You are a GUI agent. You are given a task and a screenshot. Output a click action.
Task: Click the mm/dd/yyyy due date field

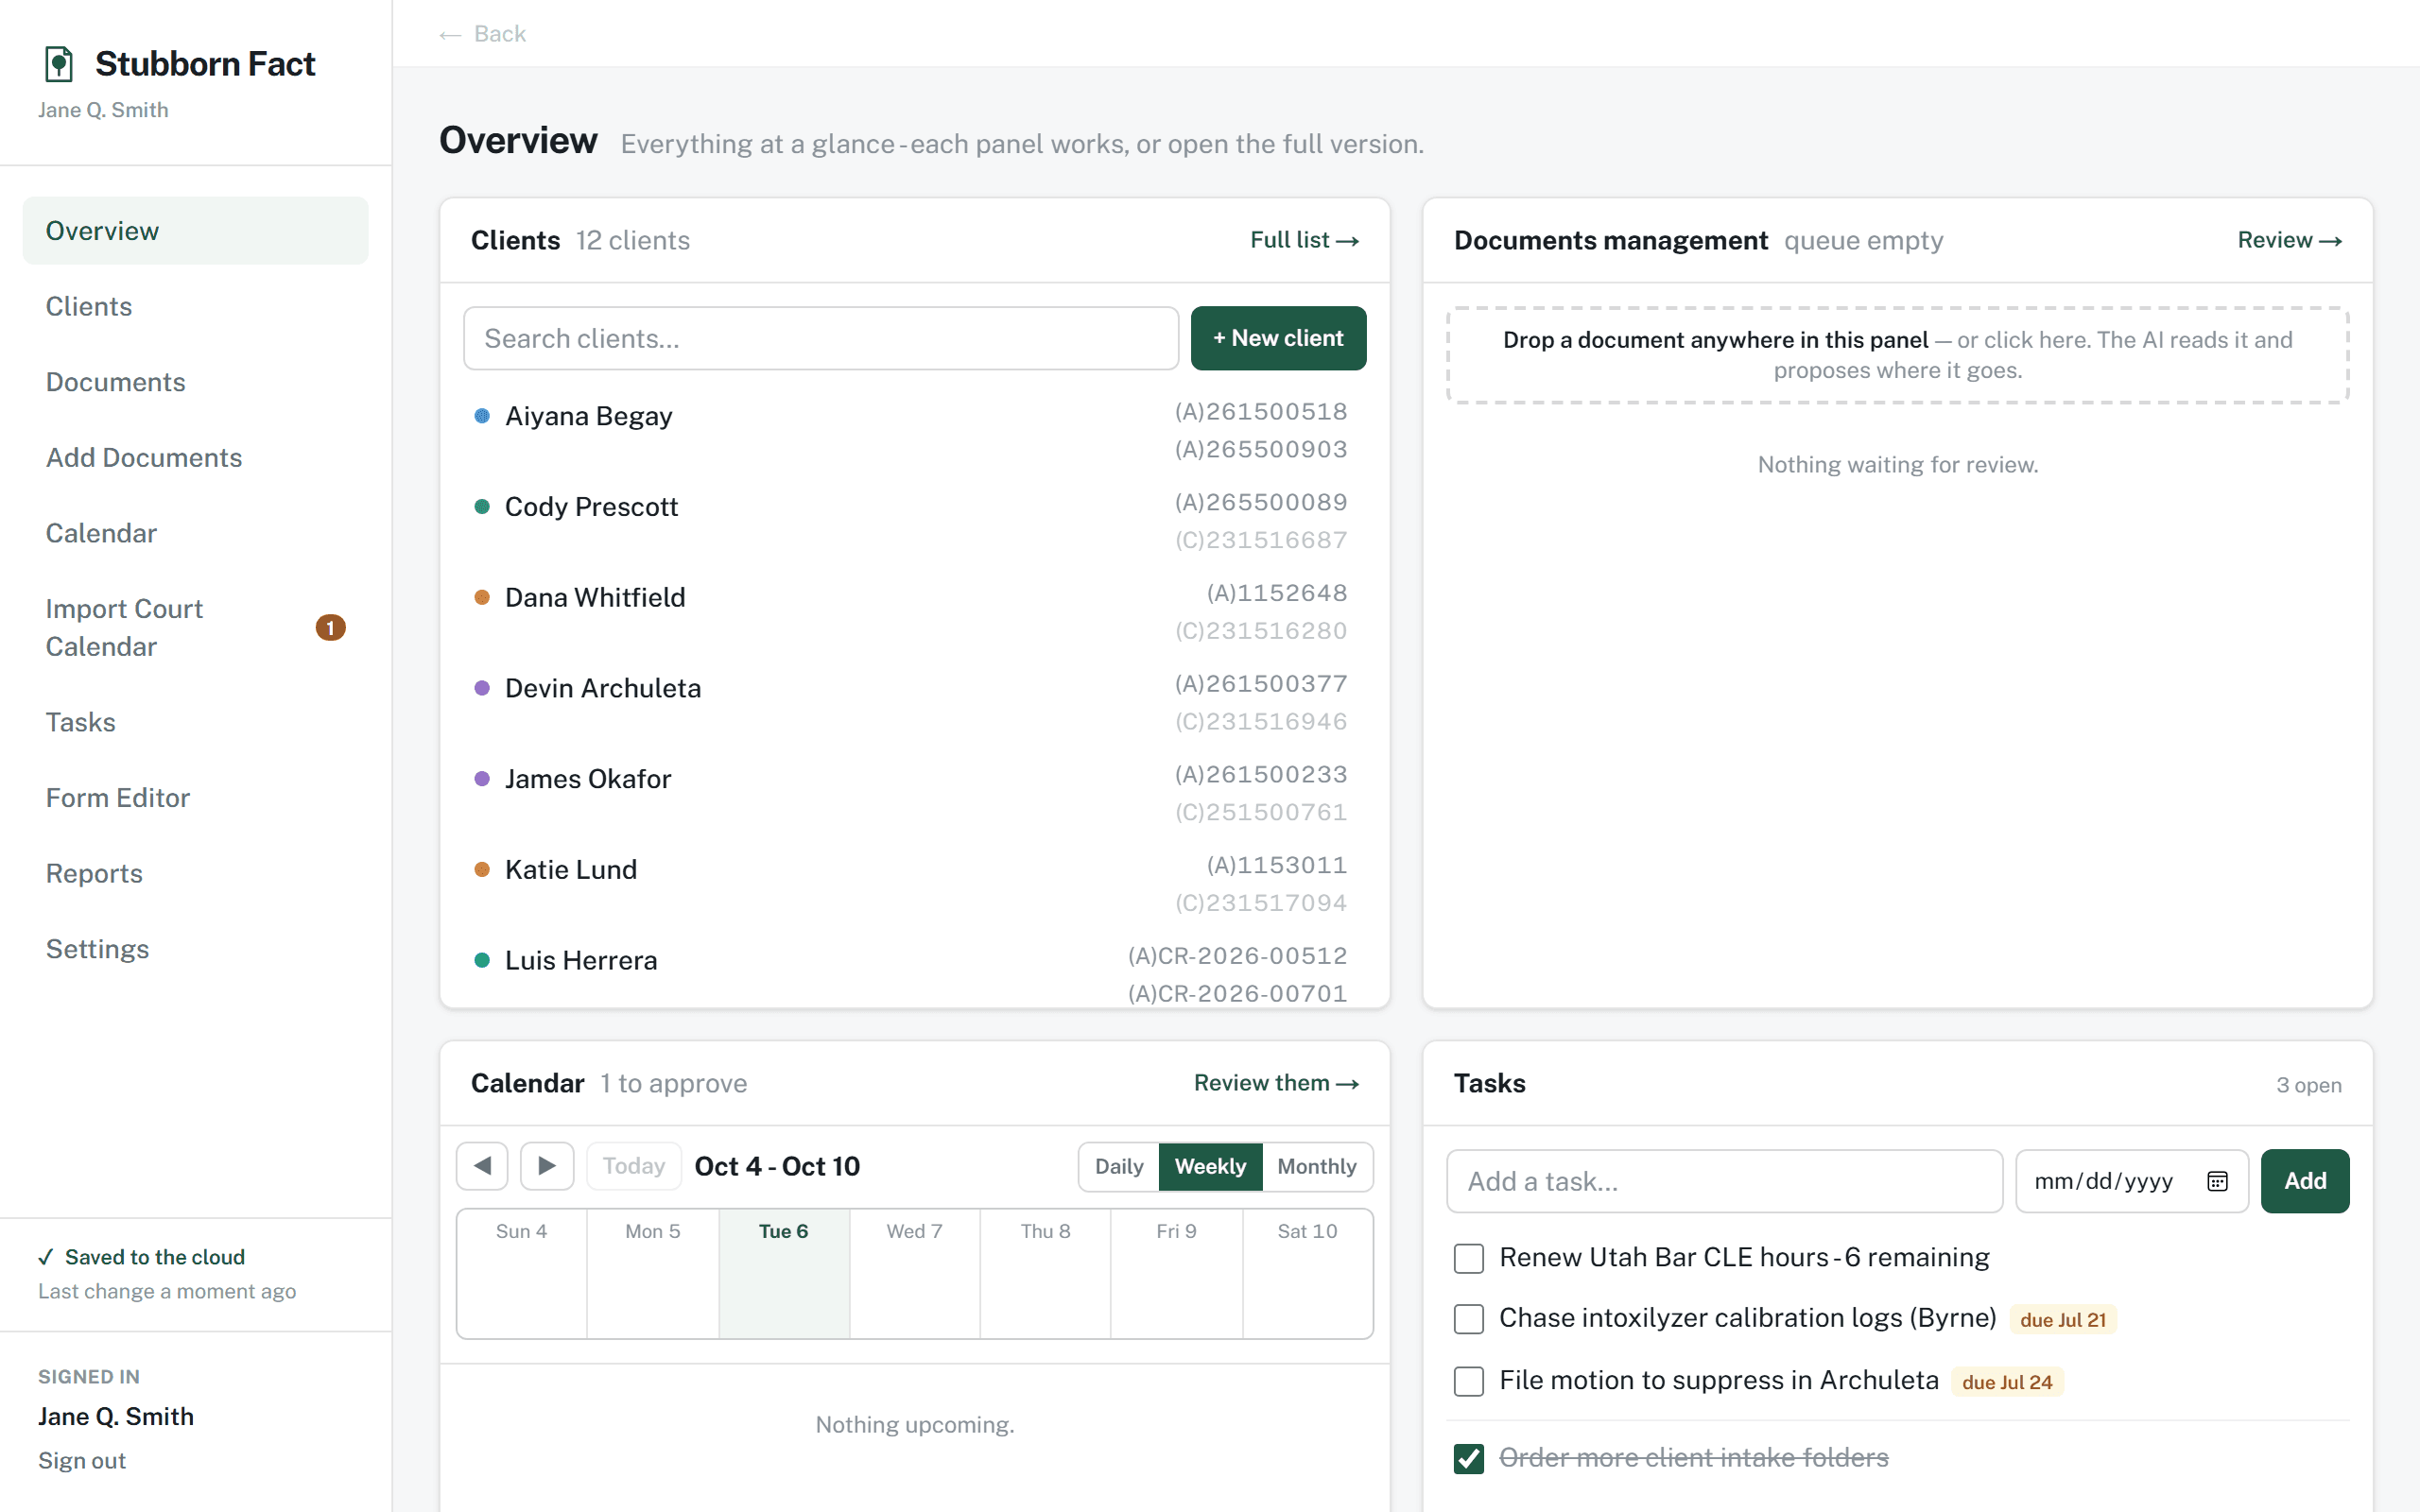2131,1181
